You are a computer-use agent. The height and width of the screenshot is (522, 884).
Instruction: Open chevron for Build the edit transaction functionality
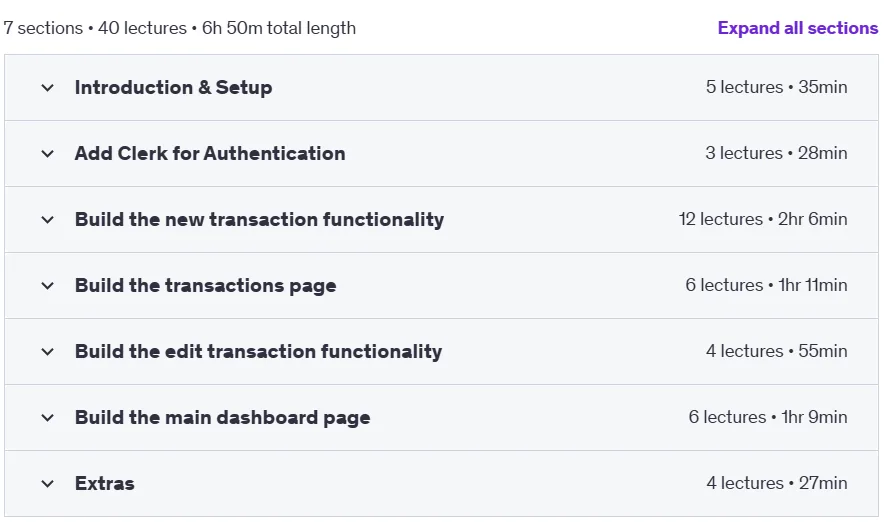48,352
